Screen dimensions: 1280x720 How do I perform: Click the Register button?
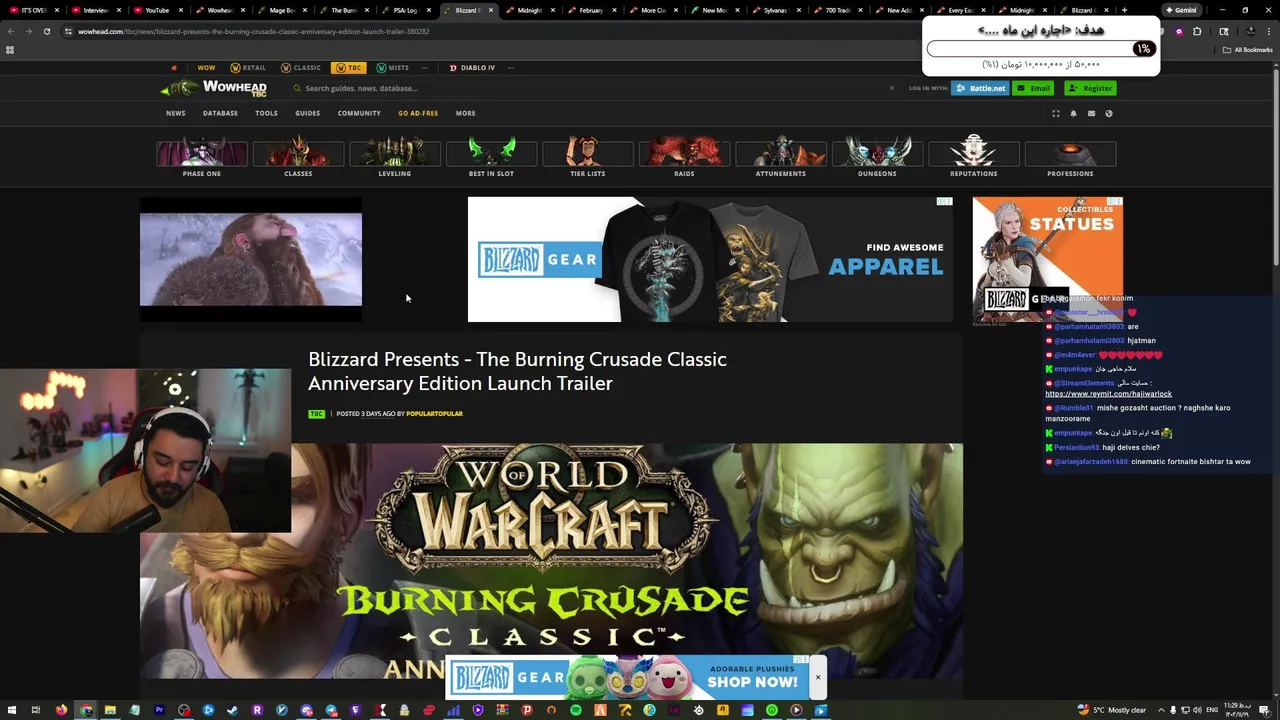tap(1090, 88)
